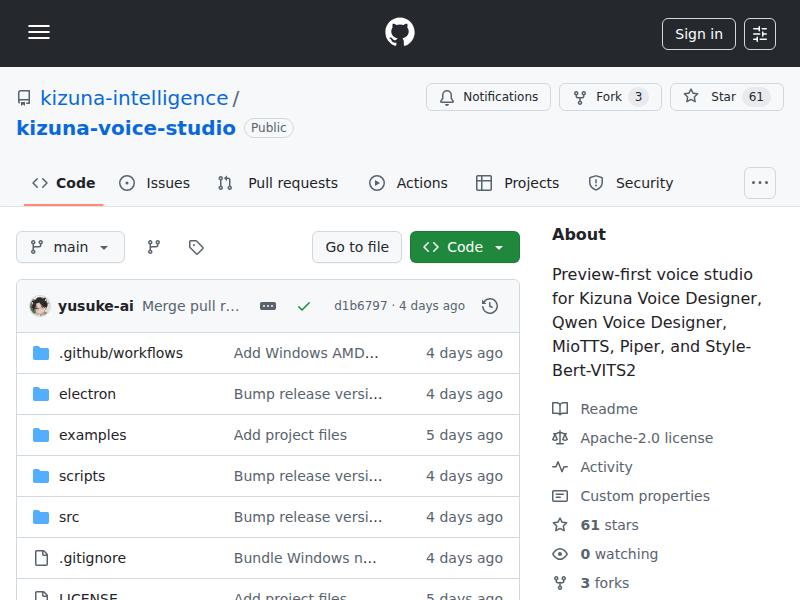Open the command palette icon in the header
This screenshot has height=600, width=800.
759,33
